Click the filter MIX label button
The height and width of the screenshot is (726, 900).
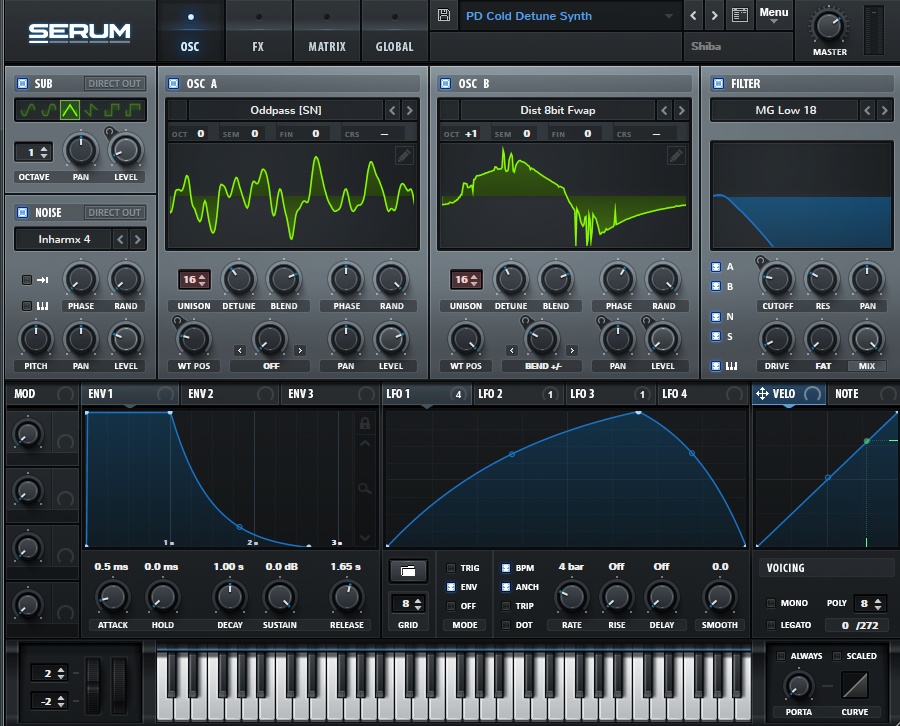[x=867, y=366]
